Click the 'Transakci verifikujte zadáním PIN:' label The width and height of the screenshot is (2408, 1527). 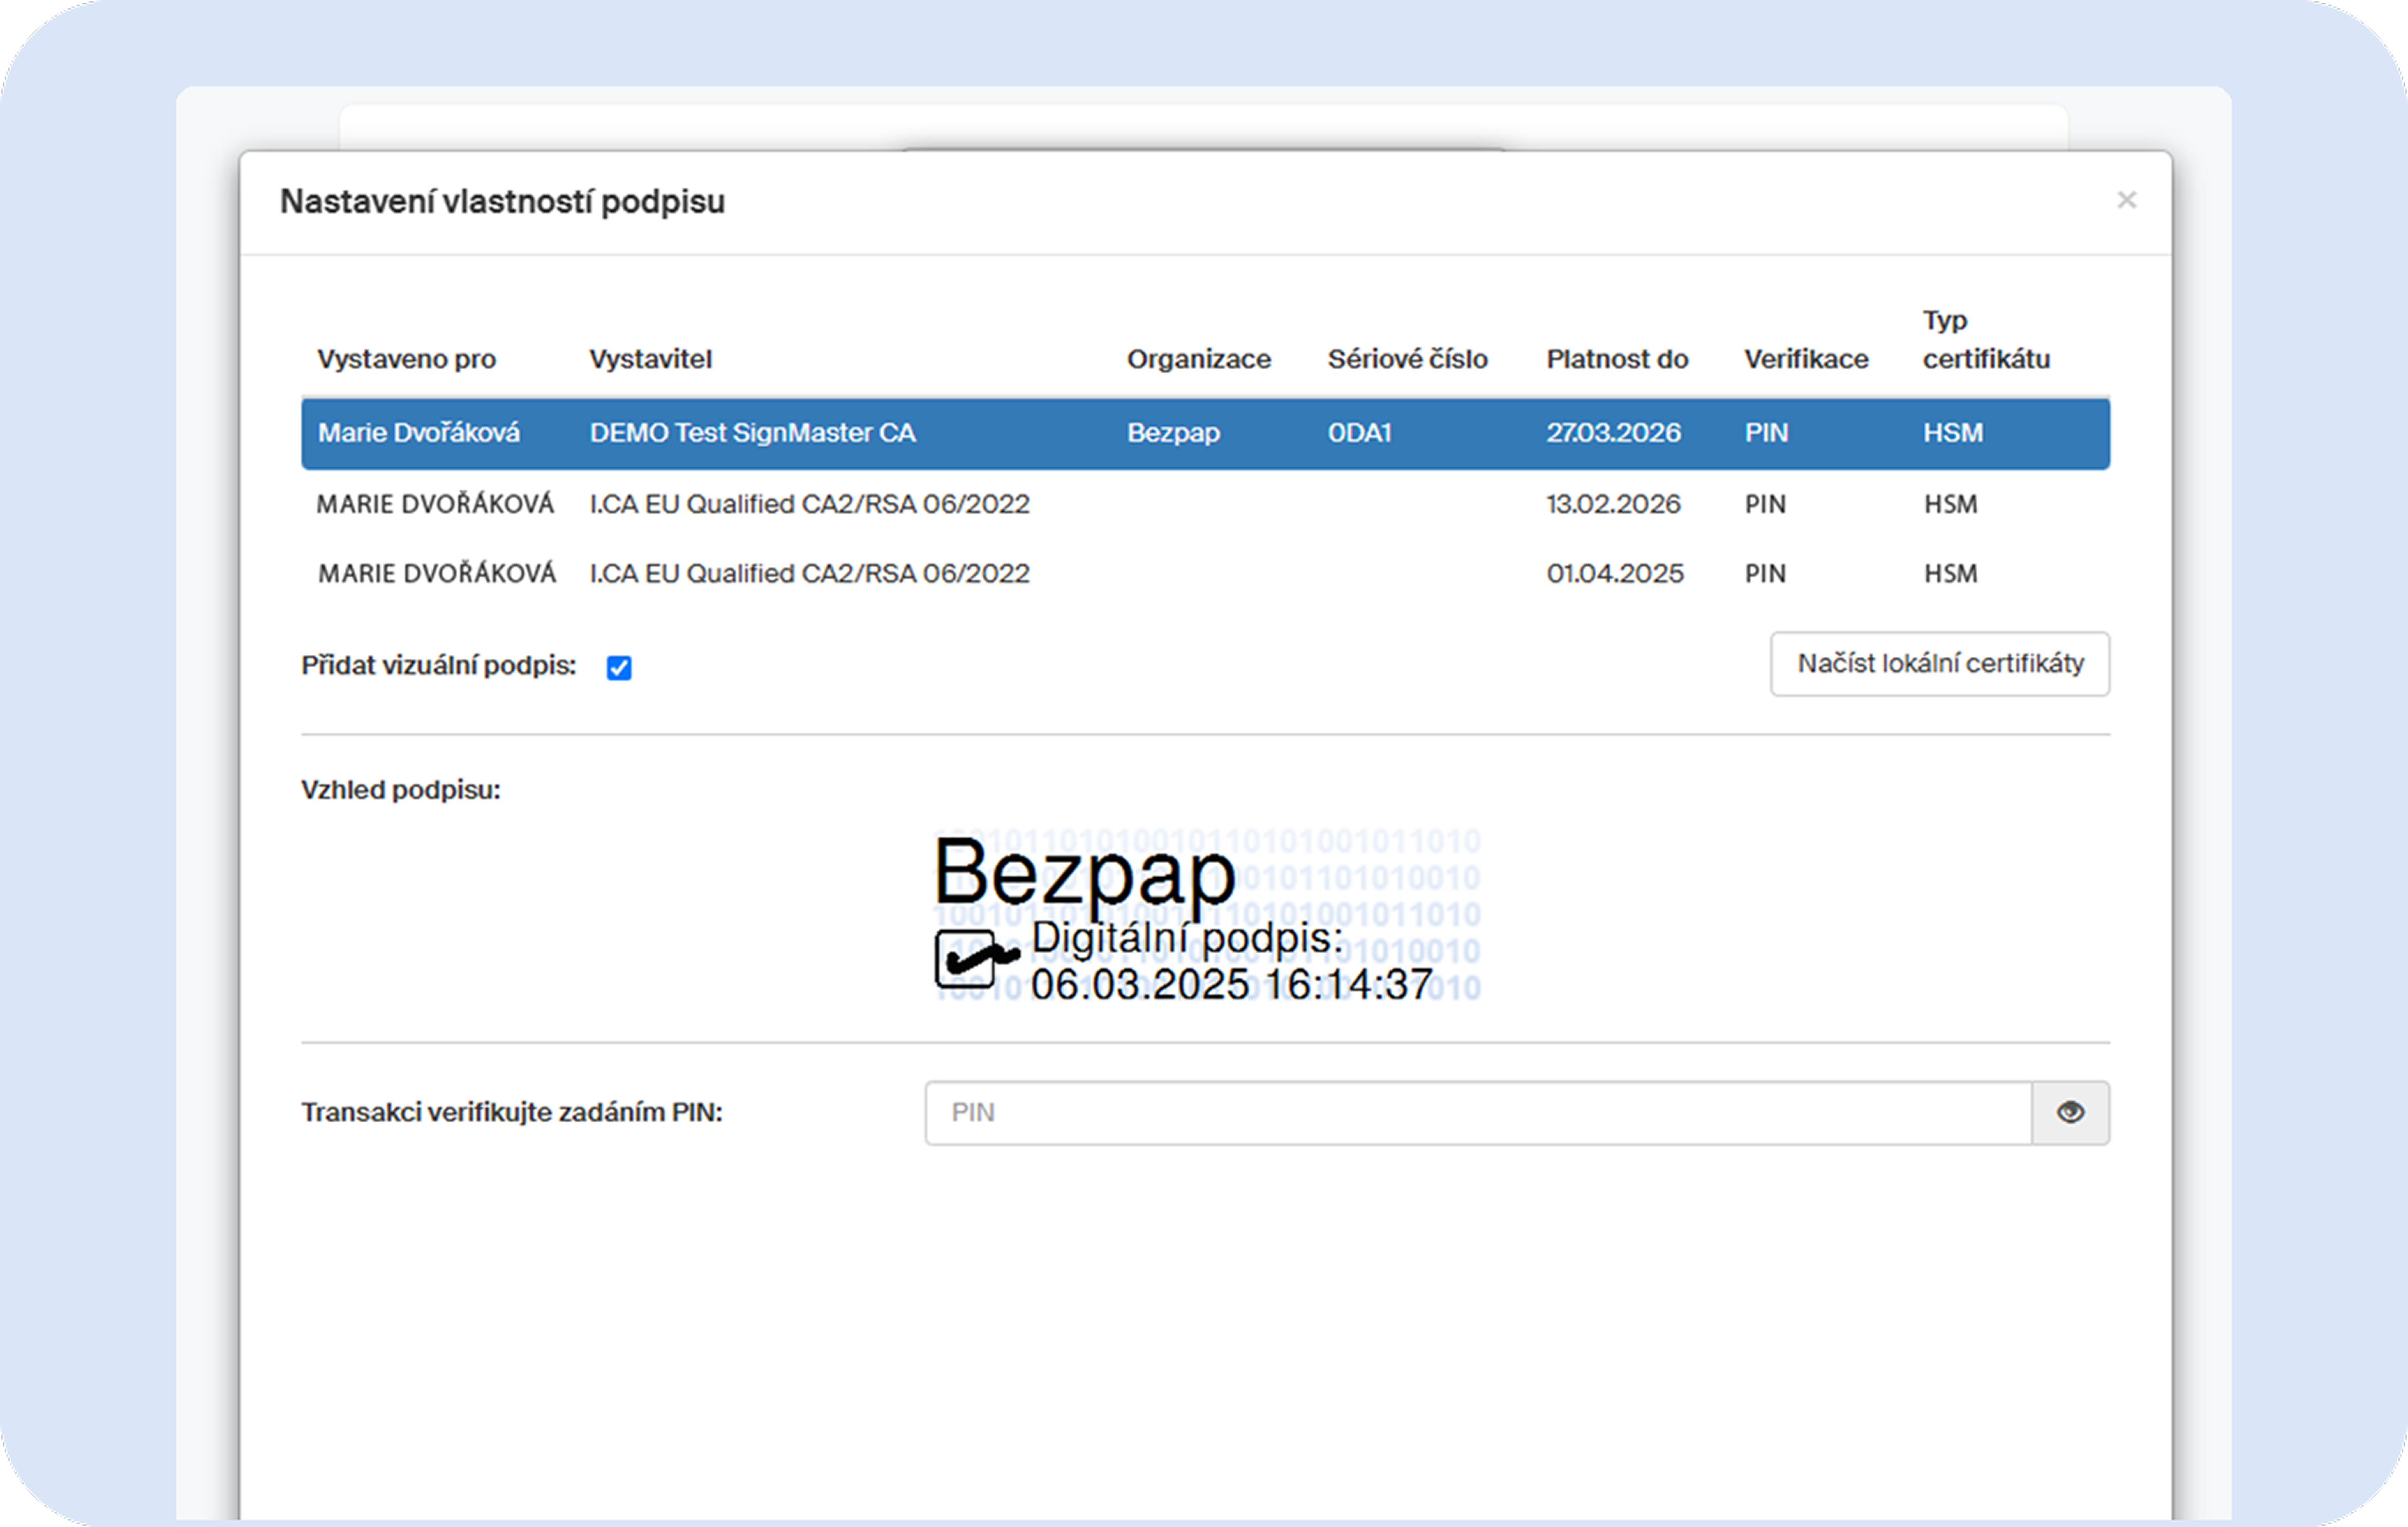[512, 1112]
